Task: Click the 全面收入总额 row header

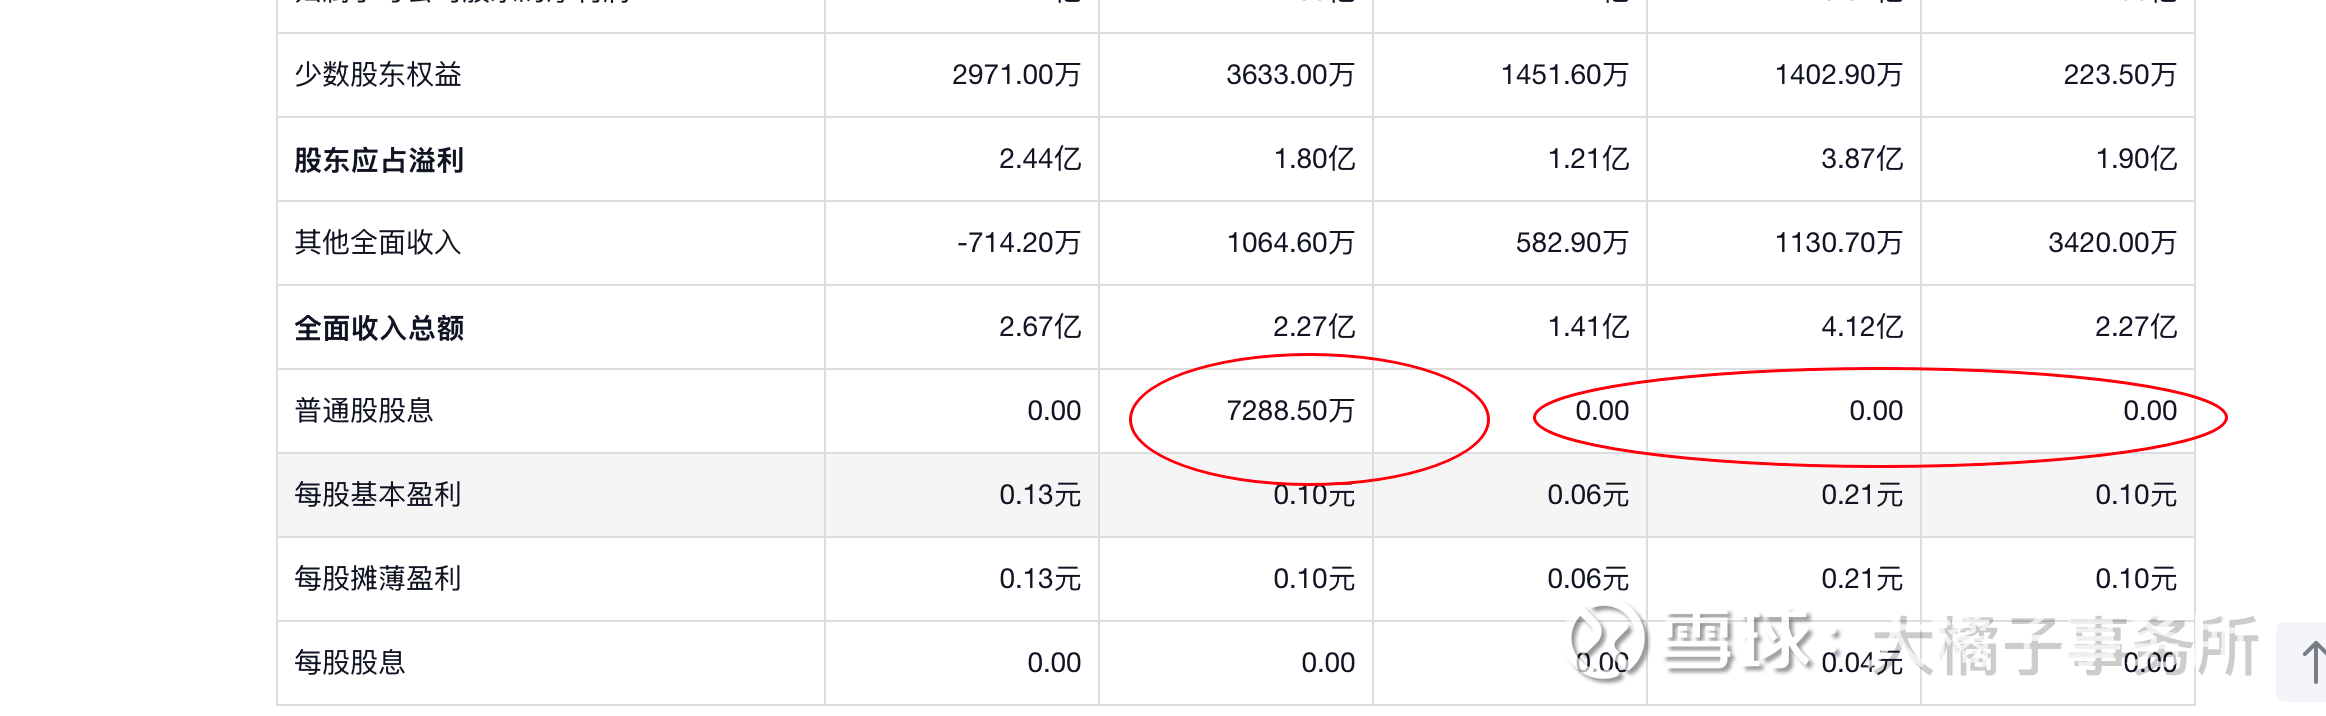Action: point(379,328)
